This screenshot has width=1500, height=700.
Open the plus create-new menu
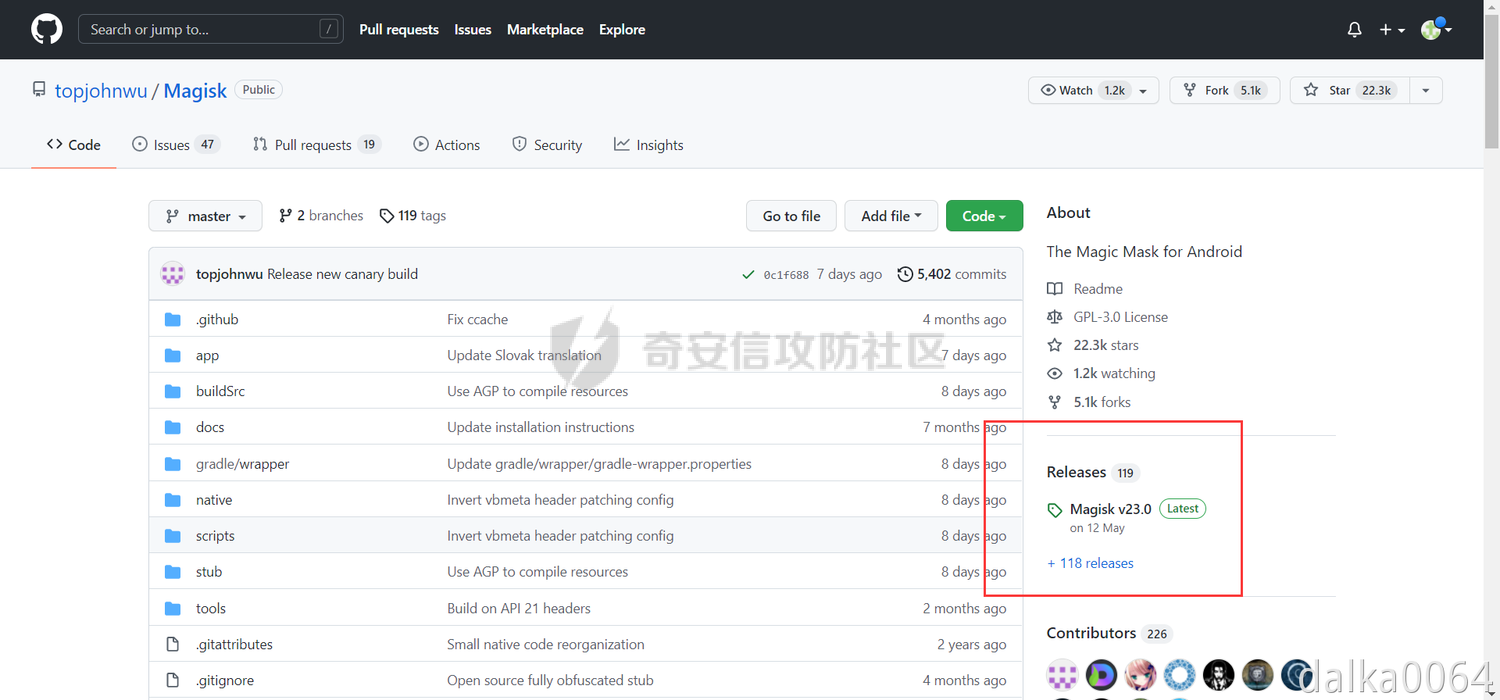click(1392, 30)
